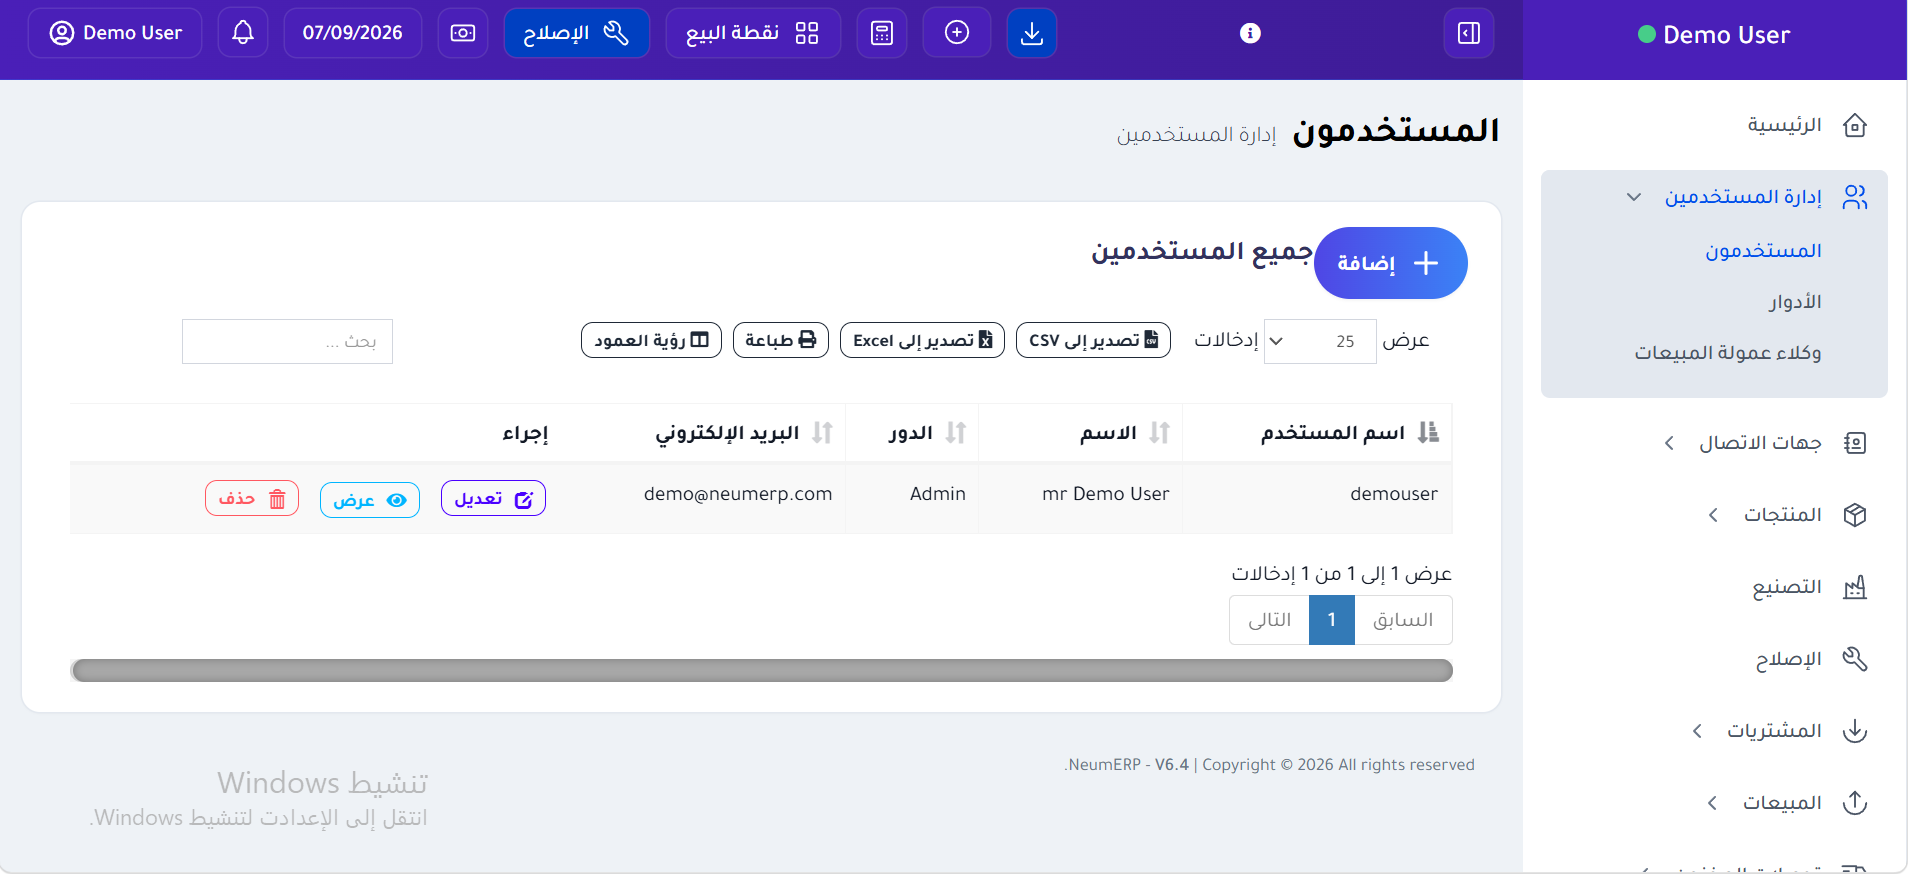Open the الإصلاح repair button in top bar
Screen dimensions: 1908x877
577,33
